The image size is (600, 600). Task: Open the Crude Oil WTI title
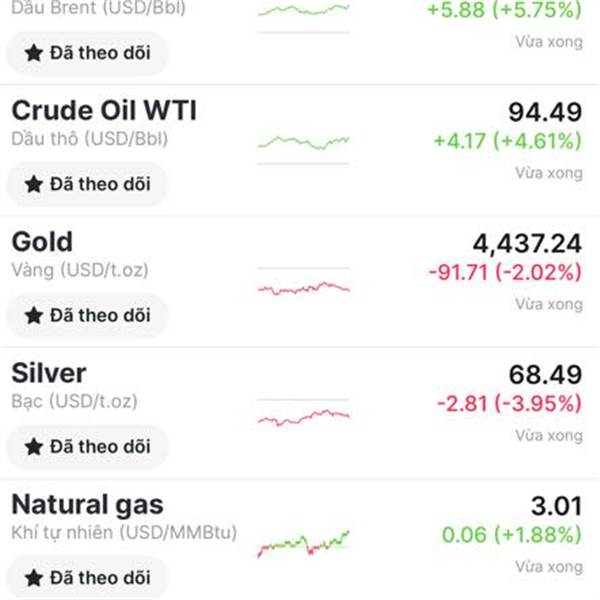point(104,110)
